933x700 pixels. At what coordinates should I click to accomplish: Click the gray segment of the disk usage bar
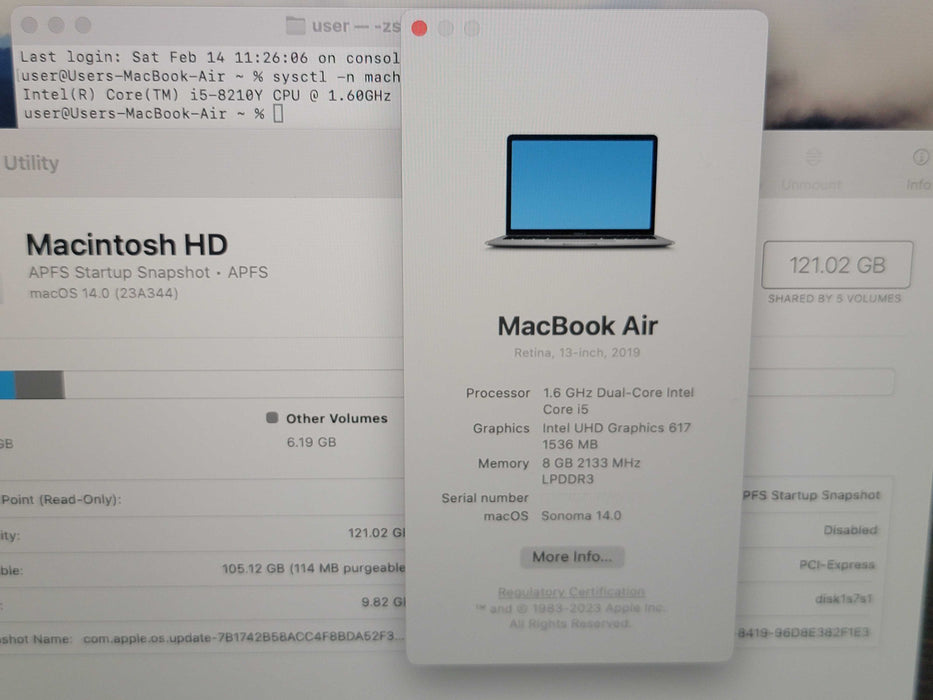click(39, 385)
